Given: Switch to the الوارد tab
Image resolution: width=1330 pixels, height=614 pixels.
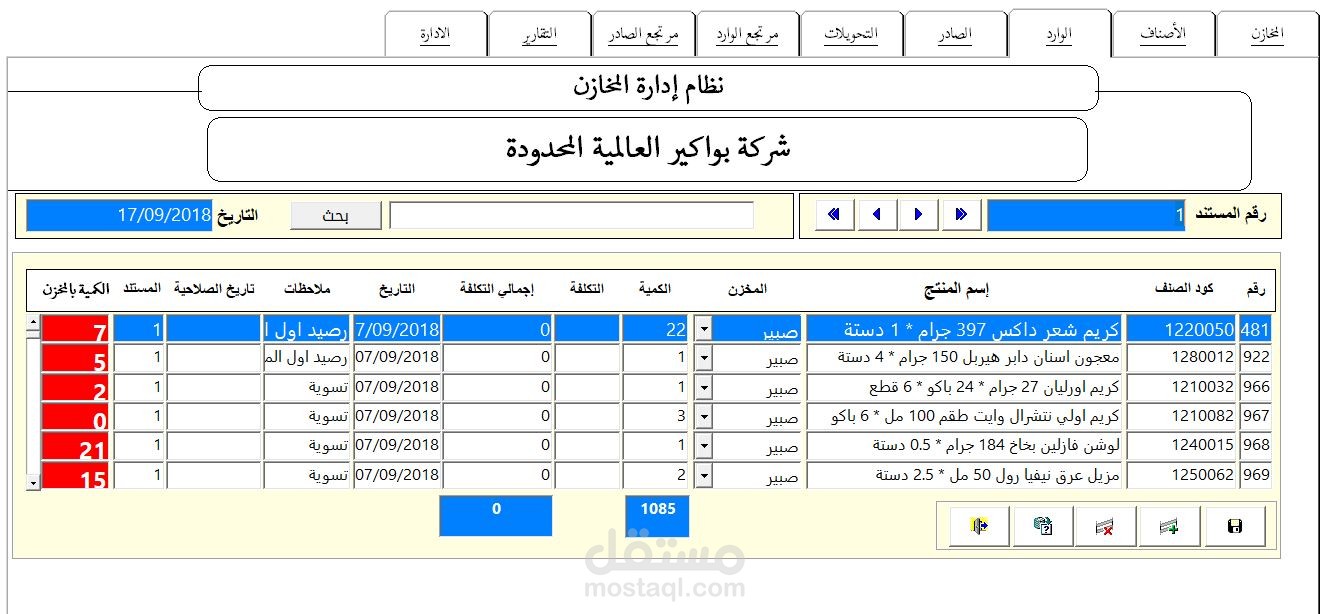Looking at the screenshot, I should [x=1059, y=31].
